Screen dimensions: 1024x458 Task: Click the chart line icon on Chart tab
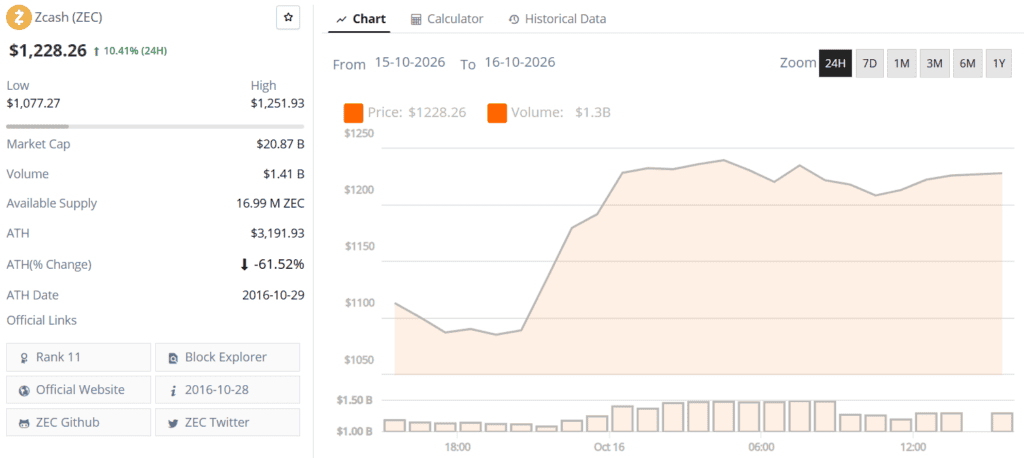click(x=342, y=20)
